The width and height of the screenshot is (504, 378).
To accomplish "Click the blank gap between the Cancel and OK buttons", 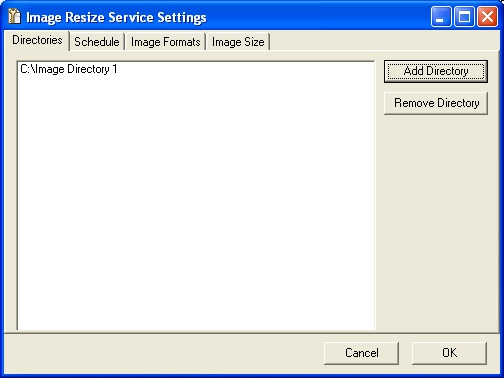I will coord(405,353).
